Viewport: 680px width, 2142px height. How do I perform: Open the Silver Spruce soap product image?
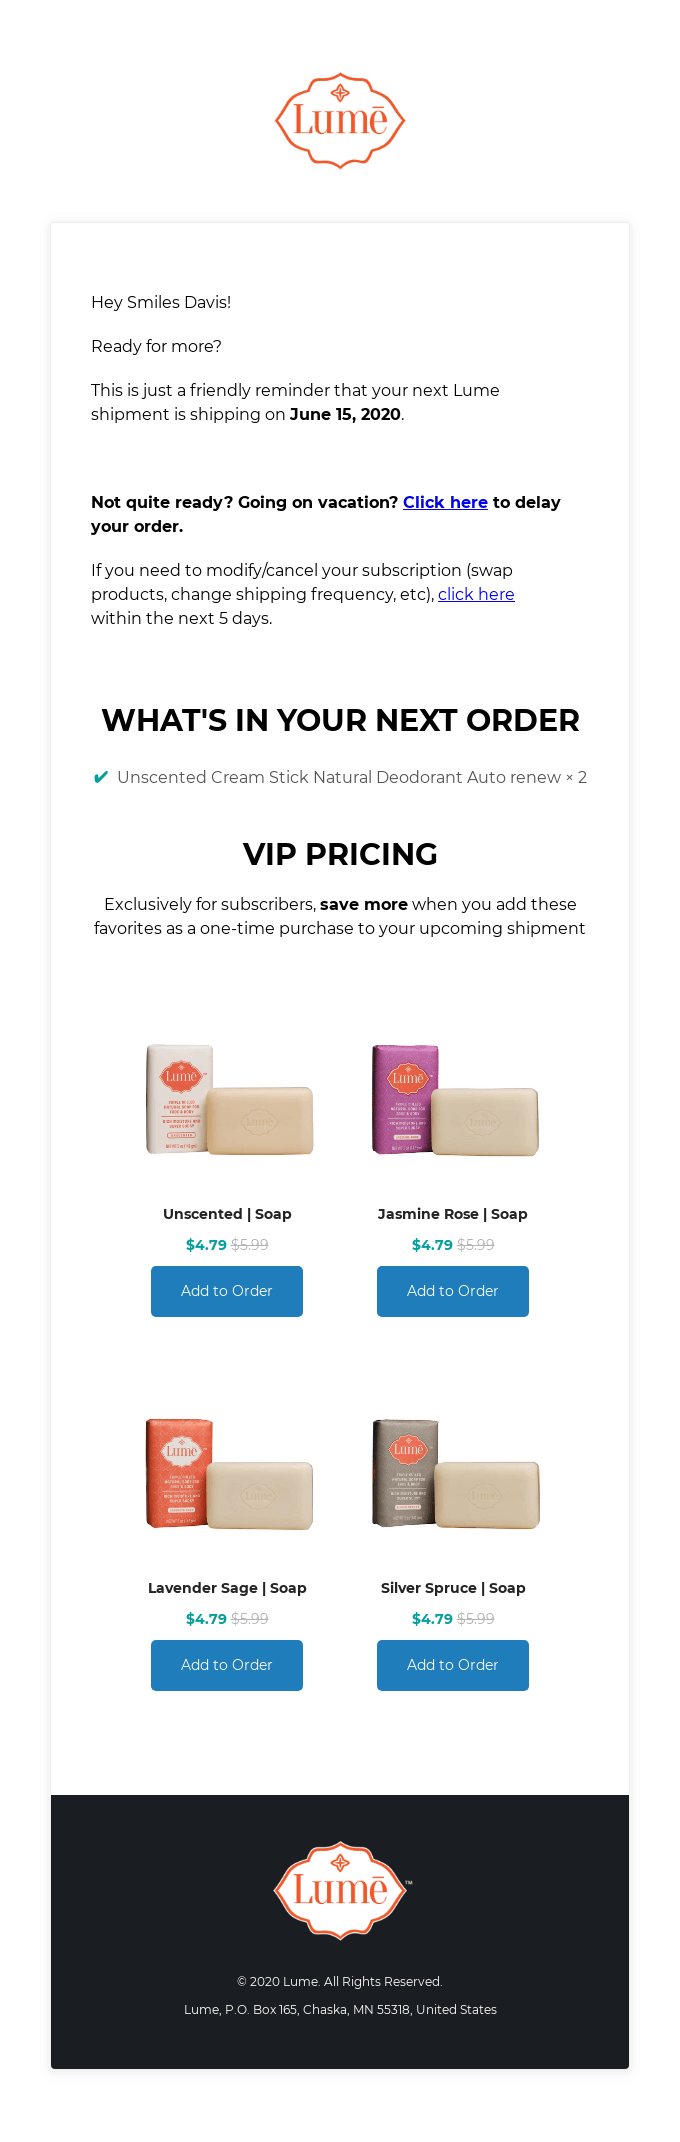pos(453,1473)
